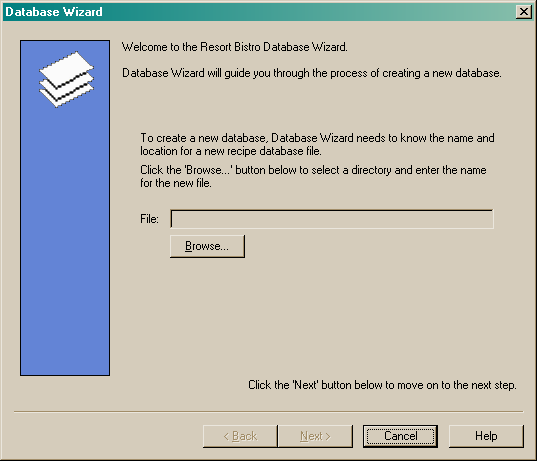Screen dimensions: 537x461
Task: Click the "Click the 'Next' button below" hint text
Action: coord(382,385)
